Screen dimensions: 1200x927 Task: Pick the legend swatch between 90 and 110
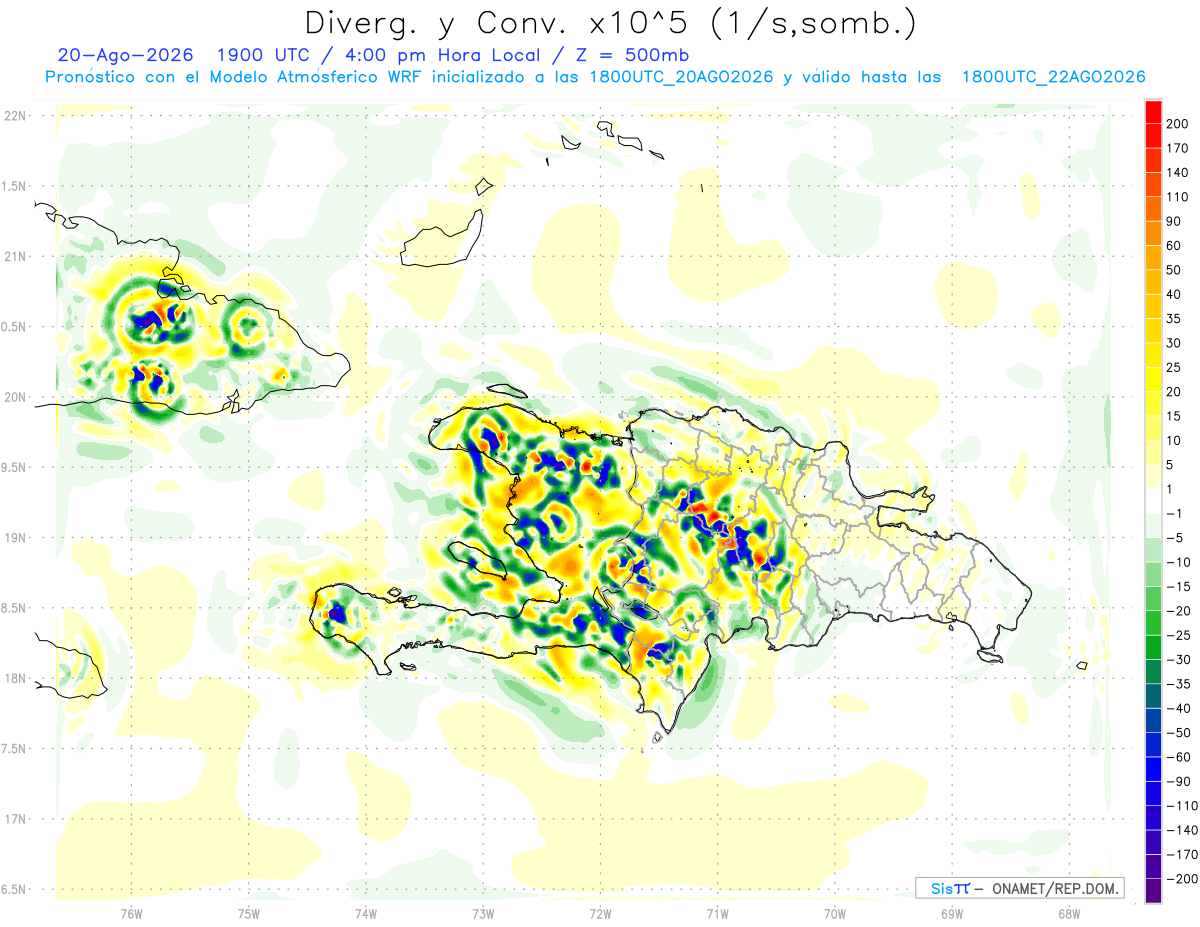(1153, 209)
